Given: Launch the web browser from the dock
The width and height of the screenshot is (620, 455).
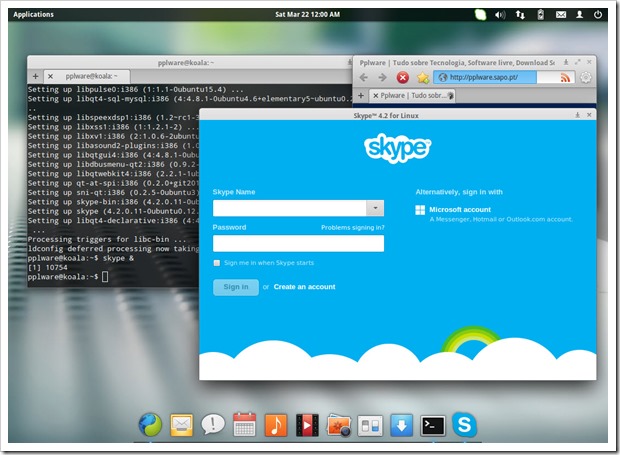Looking at the screenshot, I should [151, 425].
